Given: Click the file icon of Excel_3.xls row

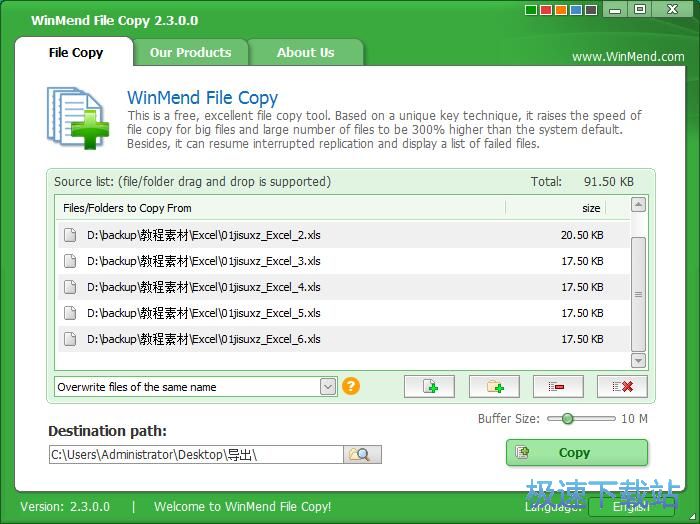Looking at the screenshot, I should 70,261.
